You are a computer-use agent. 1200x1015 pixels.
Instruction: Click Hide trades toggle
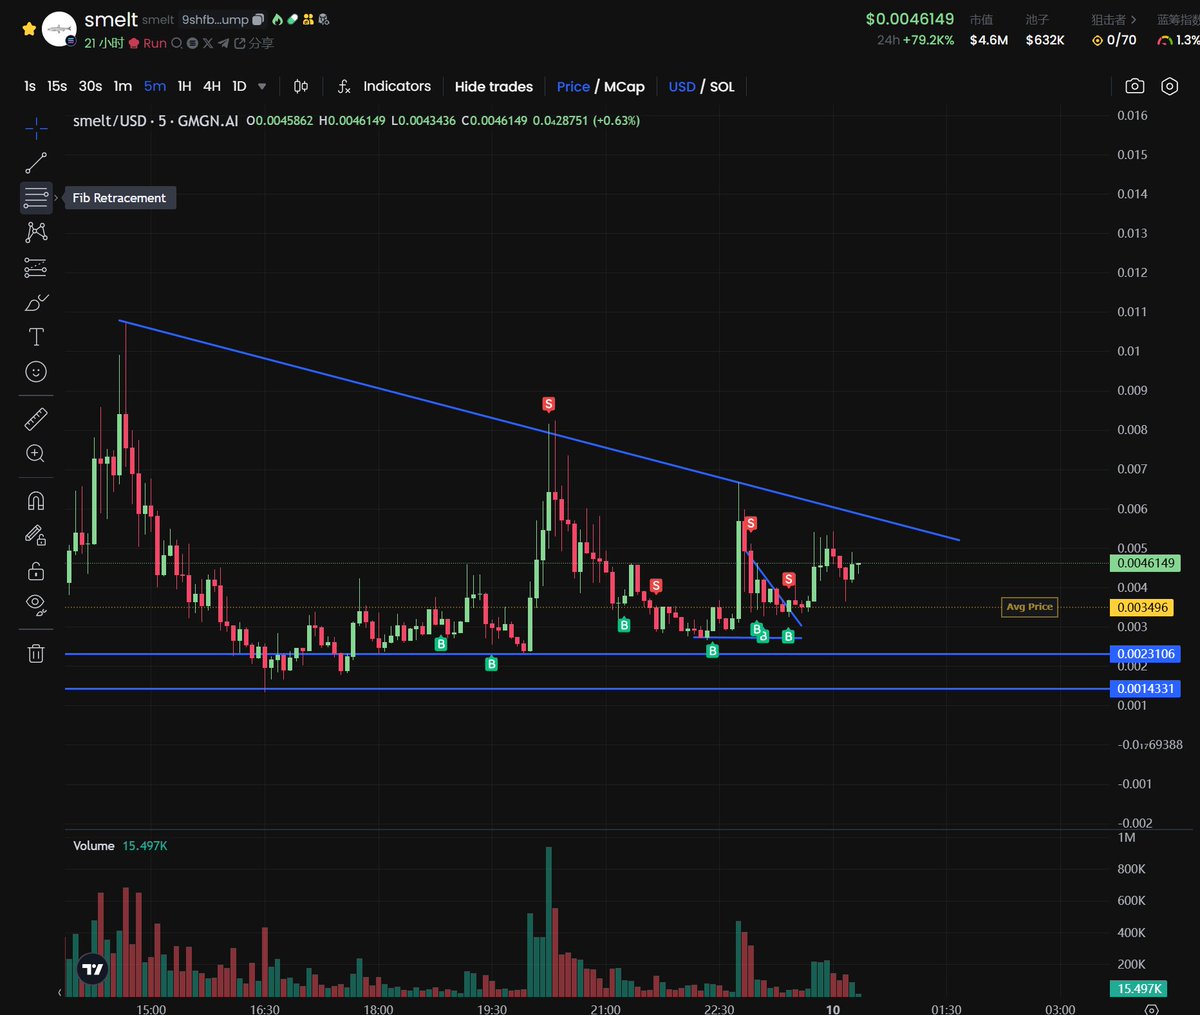(494, 87)
